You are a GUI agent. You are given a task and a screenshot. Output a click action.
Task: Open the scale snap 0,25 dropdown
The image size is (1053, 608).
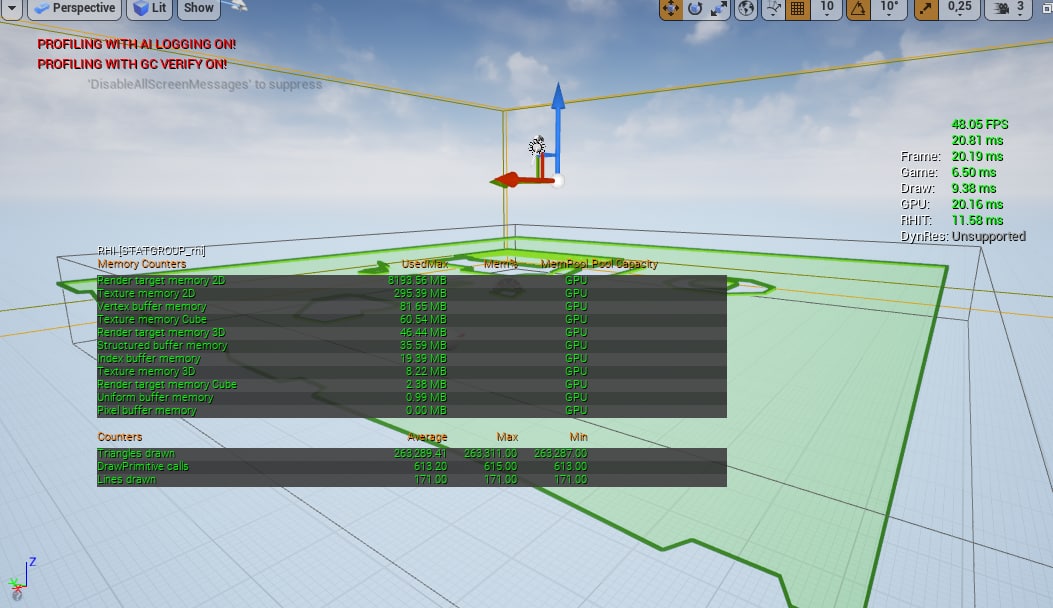[959, 9]
